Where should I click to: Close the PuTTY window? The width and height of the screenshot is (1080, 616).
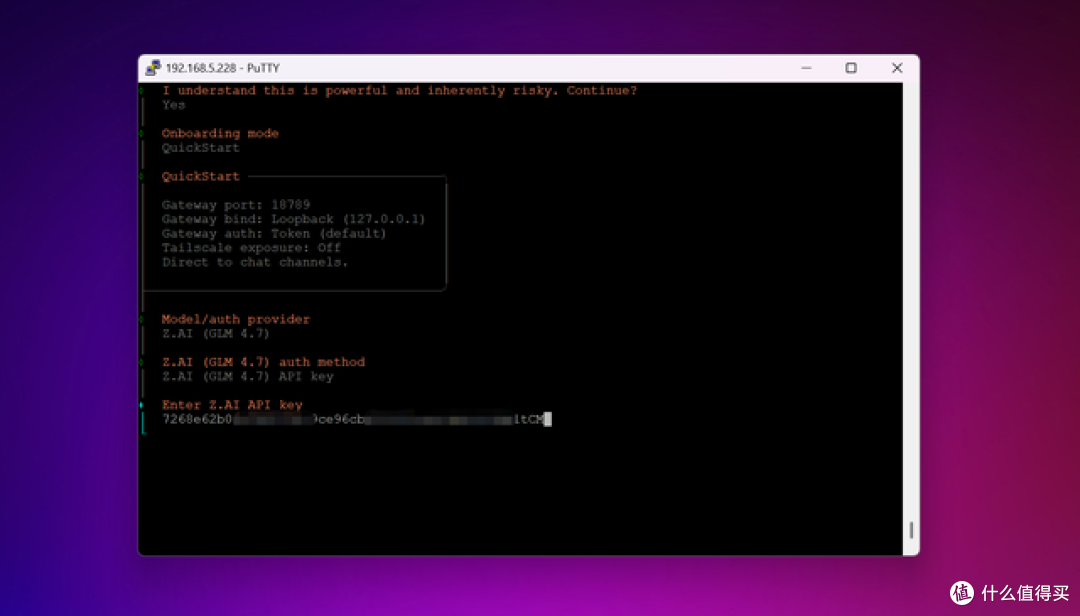(897, 68)
